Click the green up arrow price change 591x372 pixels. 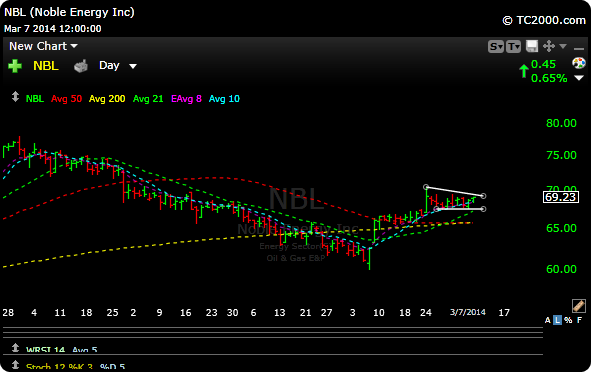tap(524, 71)
